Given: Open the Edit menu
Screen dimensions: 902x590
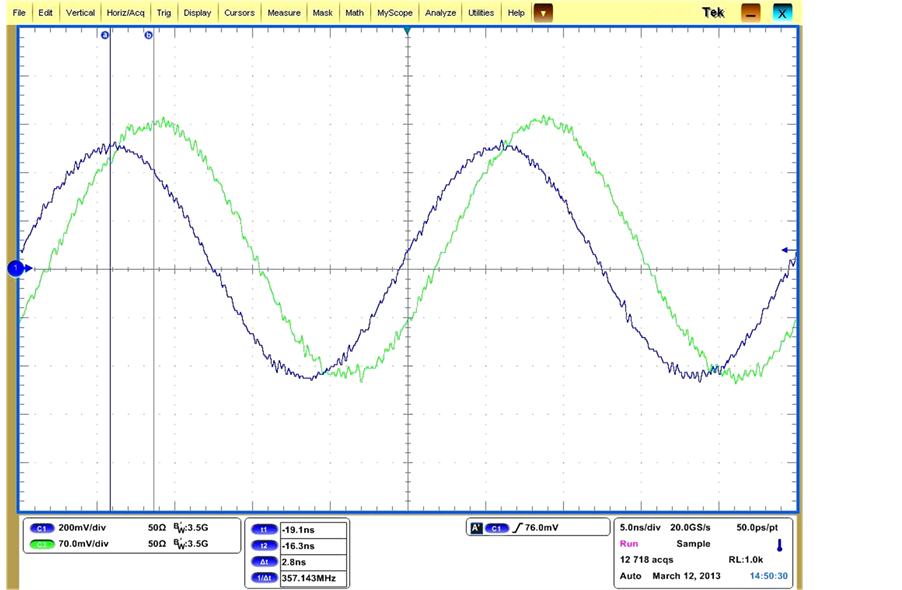Looking at the screenshot, I should click(x=45, y=13).
